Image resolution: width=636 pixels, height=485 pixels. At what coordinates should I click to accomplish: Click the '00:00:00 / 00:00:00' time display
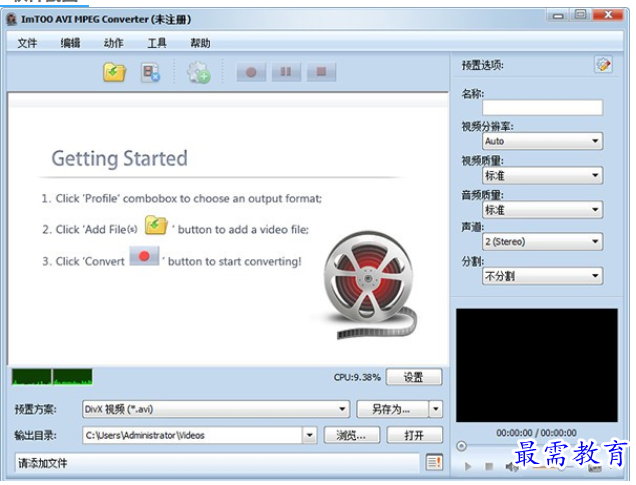(536, 433)
